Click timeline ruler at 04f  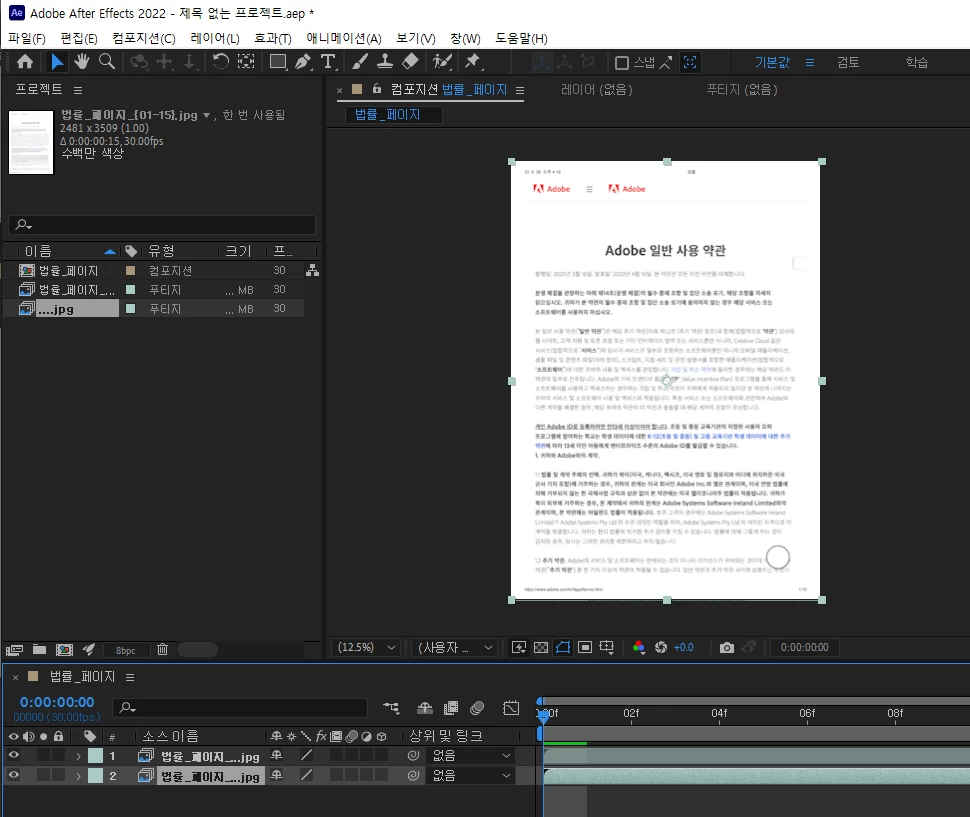tap(719, 713)
